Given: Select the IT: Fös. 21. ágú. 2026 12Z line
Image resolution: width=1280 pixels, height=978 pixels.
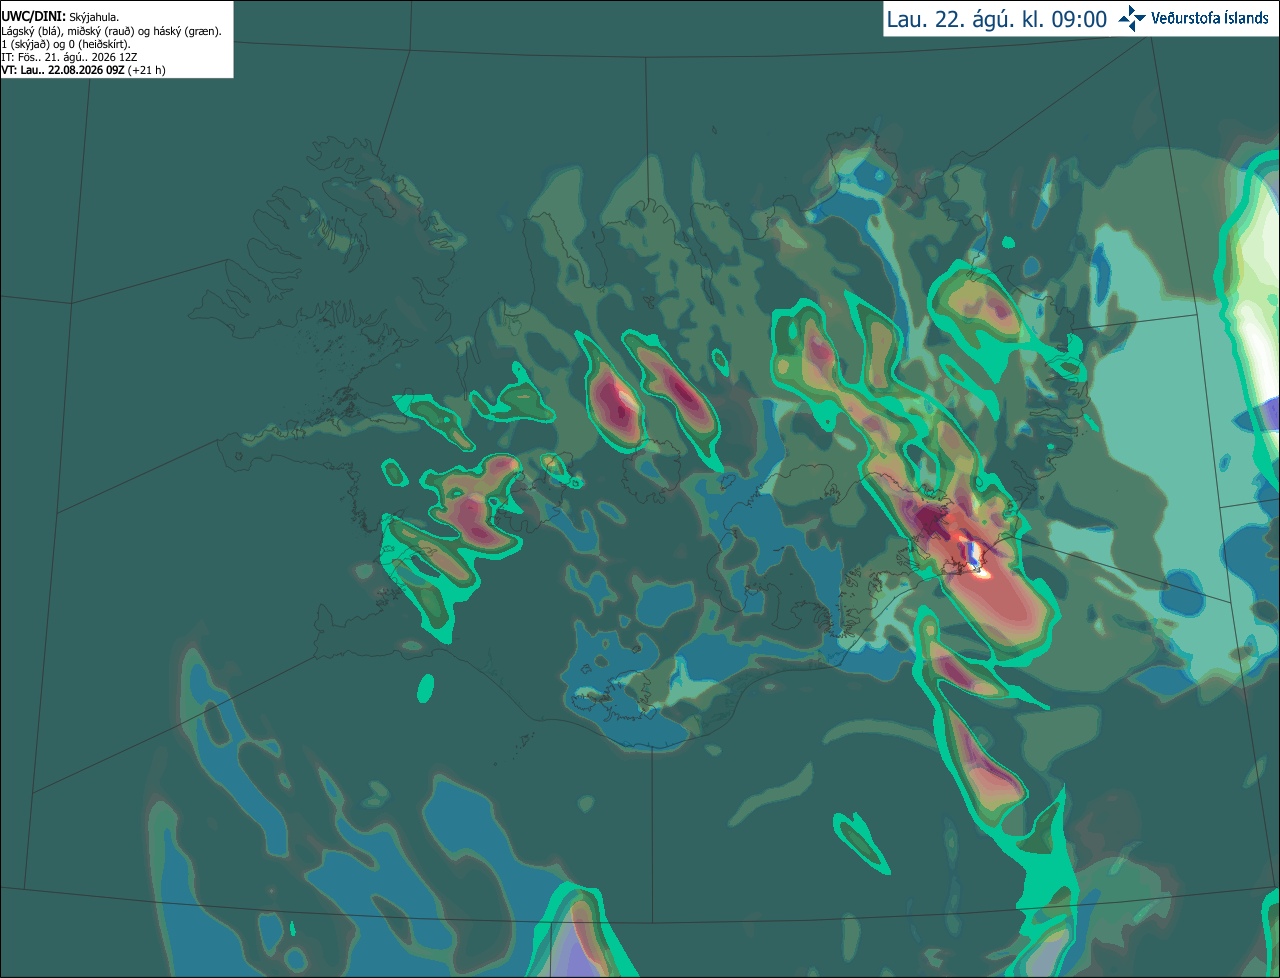Looking at the screenshot, I should pyautogui.click(x=68, y=57).
